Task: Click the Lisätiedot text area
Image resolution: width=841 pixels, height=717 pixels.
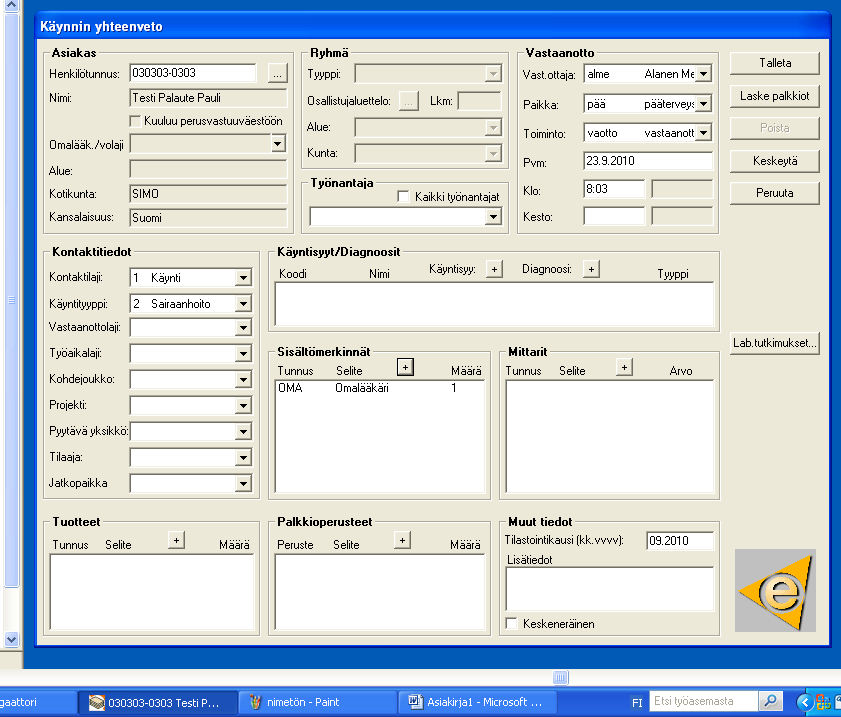Action: click(x=610, y=589)
